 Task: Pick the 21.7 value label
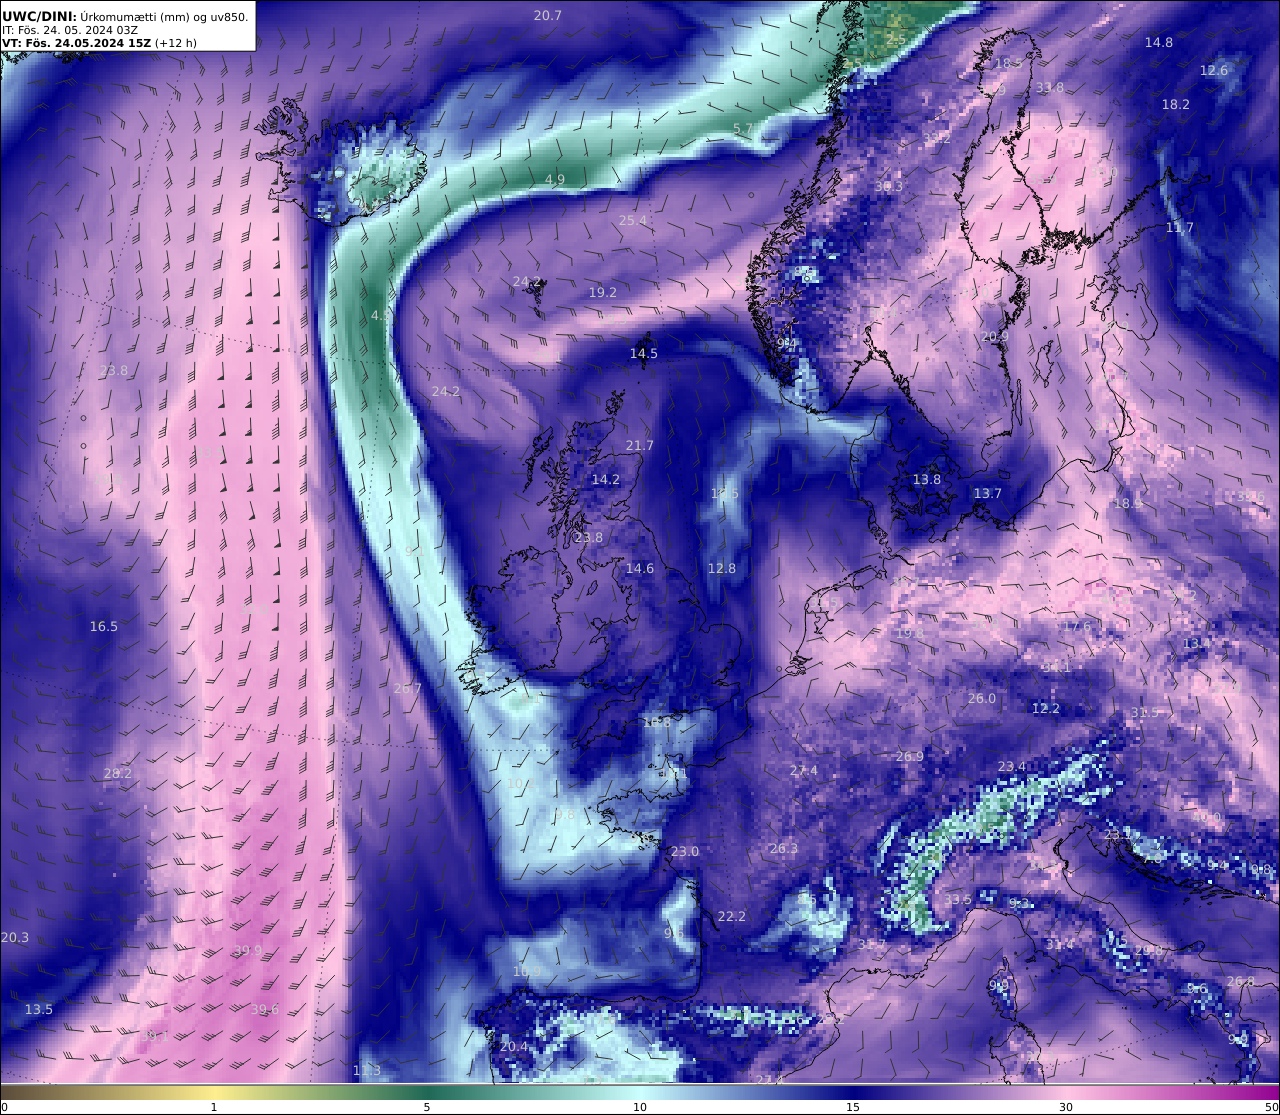640,445
